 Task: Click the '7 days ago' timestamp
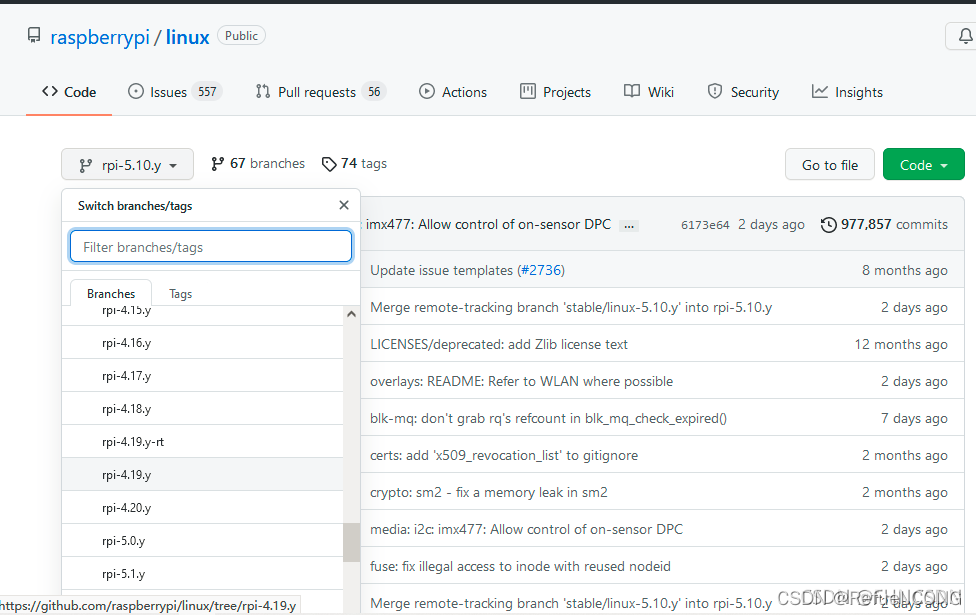[x=914, y=418]
